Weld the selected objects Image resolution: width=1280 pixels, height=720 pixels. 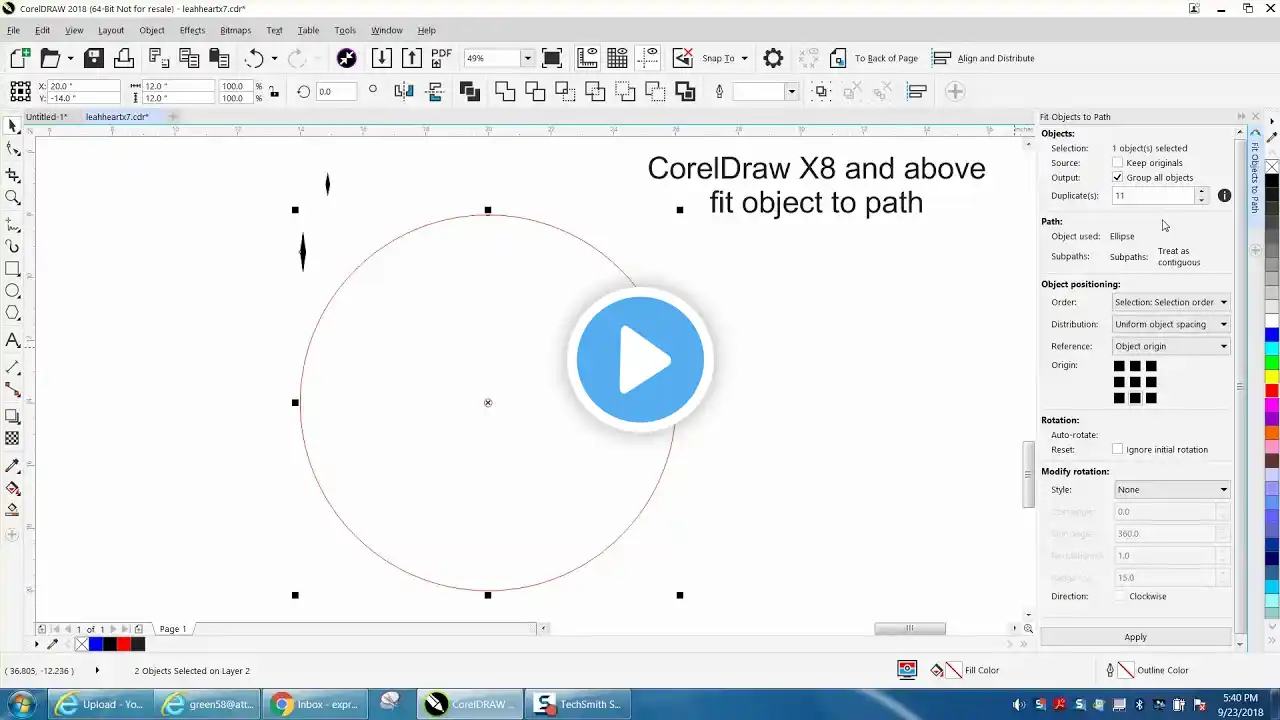pos(505,92)
